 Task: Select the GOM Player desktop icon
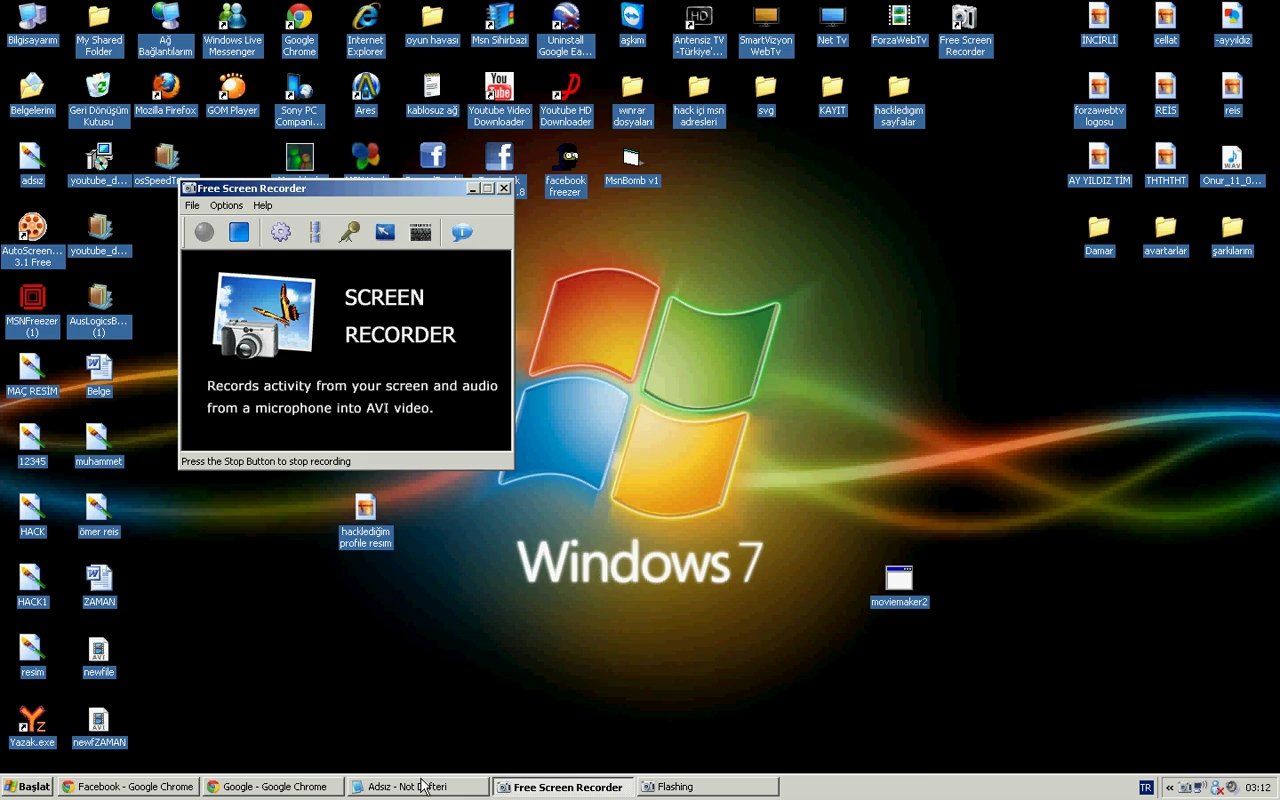pos(232,96)
